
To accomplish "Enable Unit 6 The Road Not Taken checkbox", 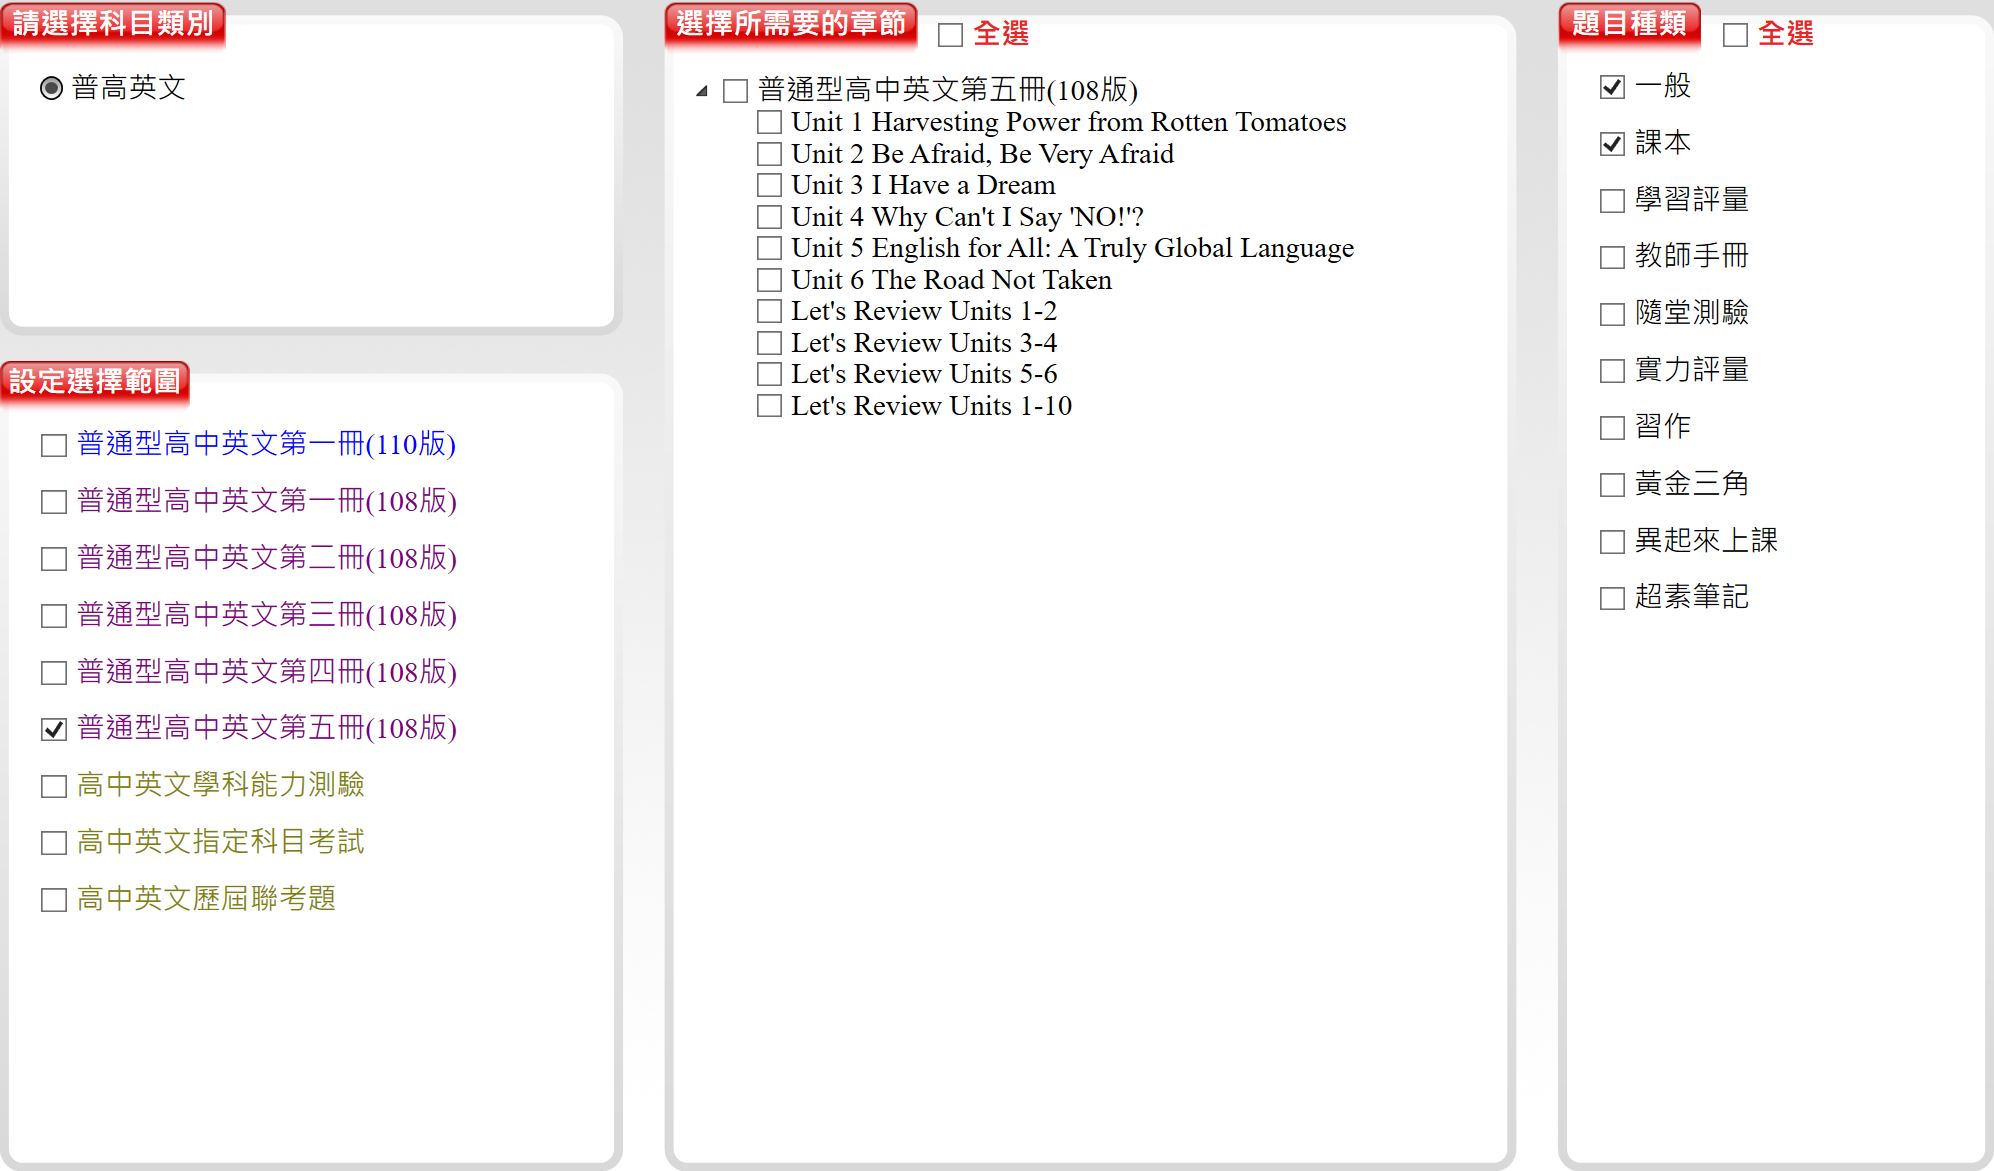I will (x=769, y=280).
